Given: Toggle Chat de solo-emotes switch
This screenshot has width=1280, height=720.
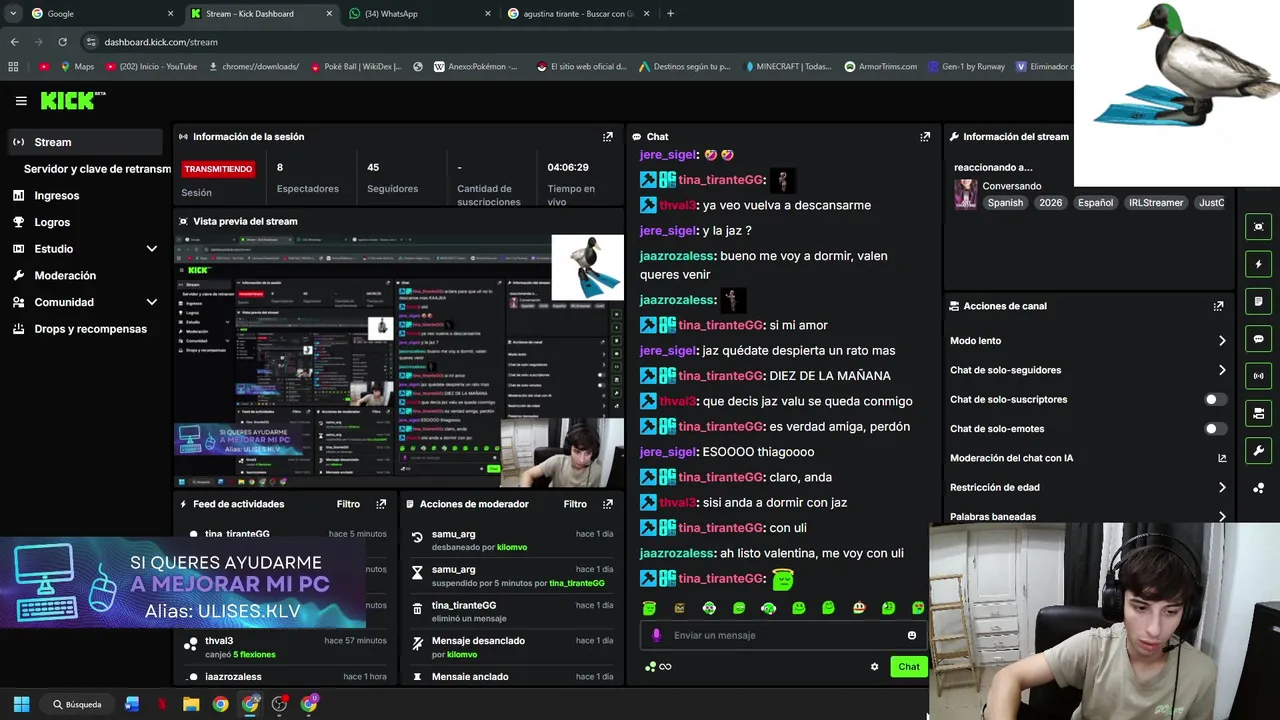Looking at the screenshot, I should (x=1215, y=429).
